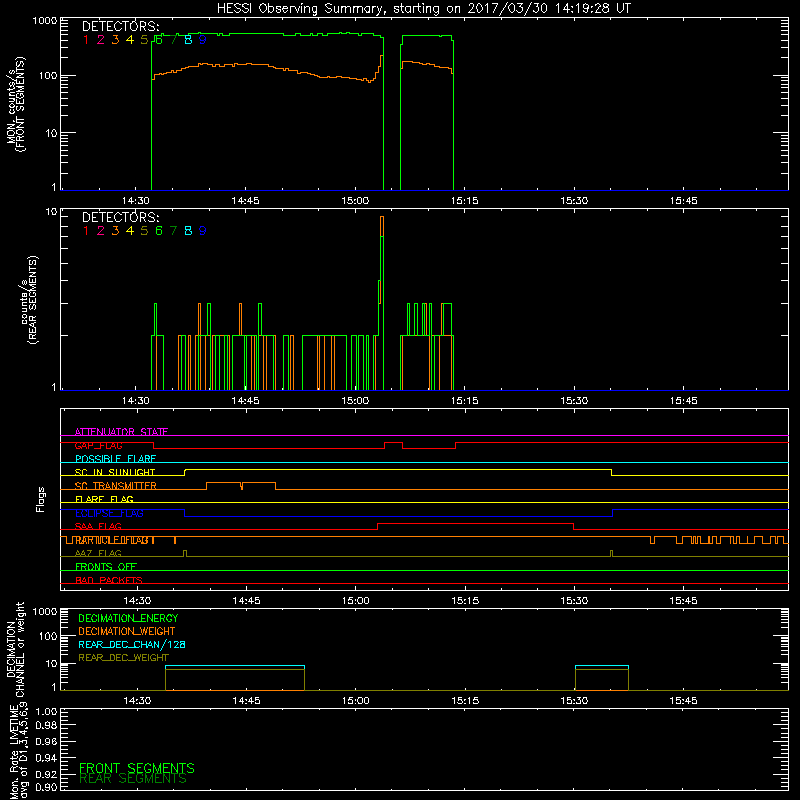800x800 pixels.
Task: Select orange detector 3 in front segments legend
Action: tap(115, 40)
